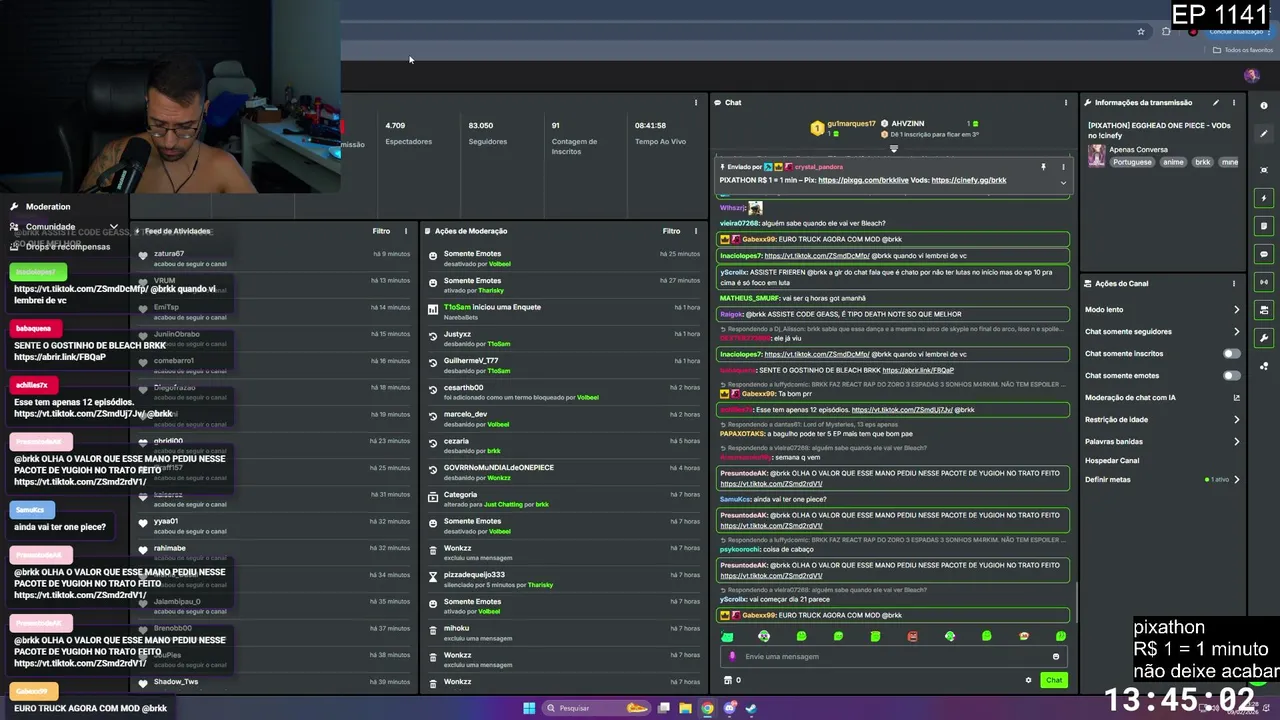
Task: Open the Chat panel options menu
Action: pyautogui.click(x=1065, y=102)
